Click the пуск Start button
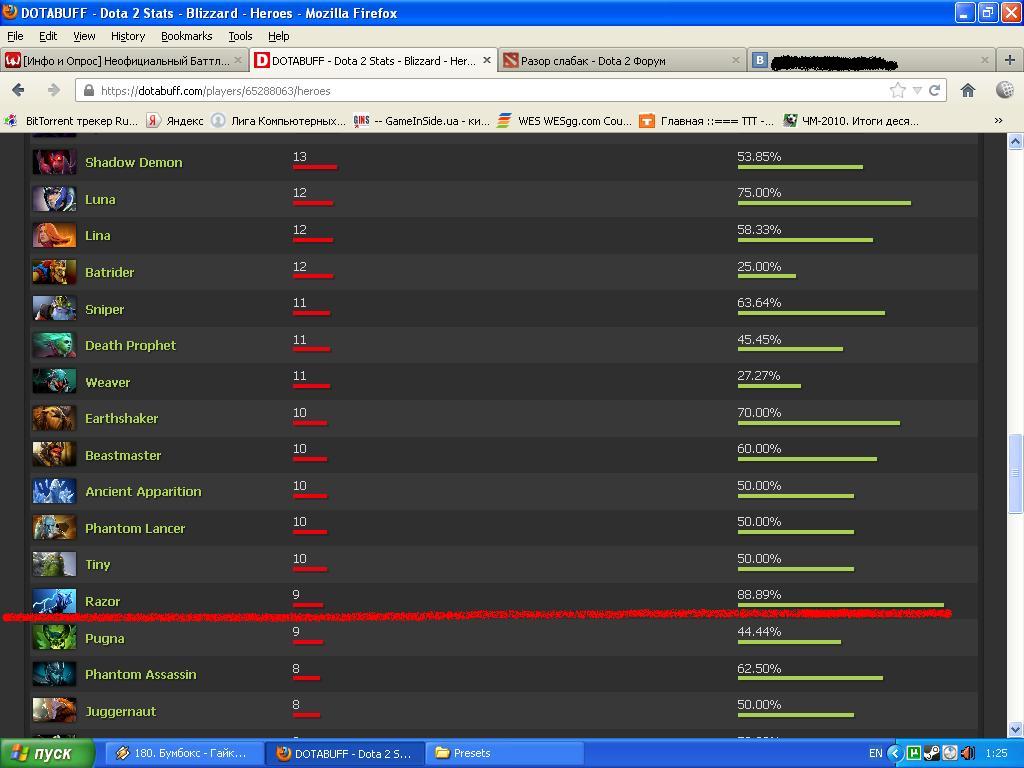This screenshot has width=1024, height=768. point(47,754)
